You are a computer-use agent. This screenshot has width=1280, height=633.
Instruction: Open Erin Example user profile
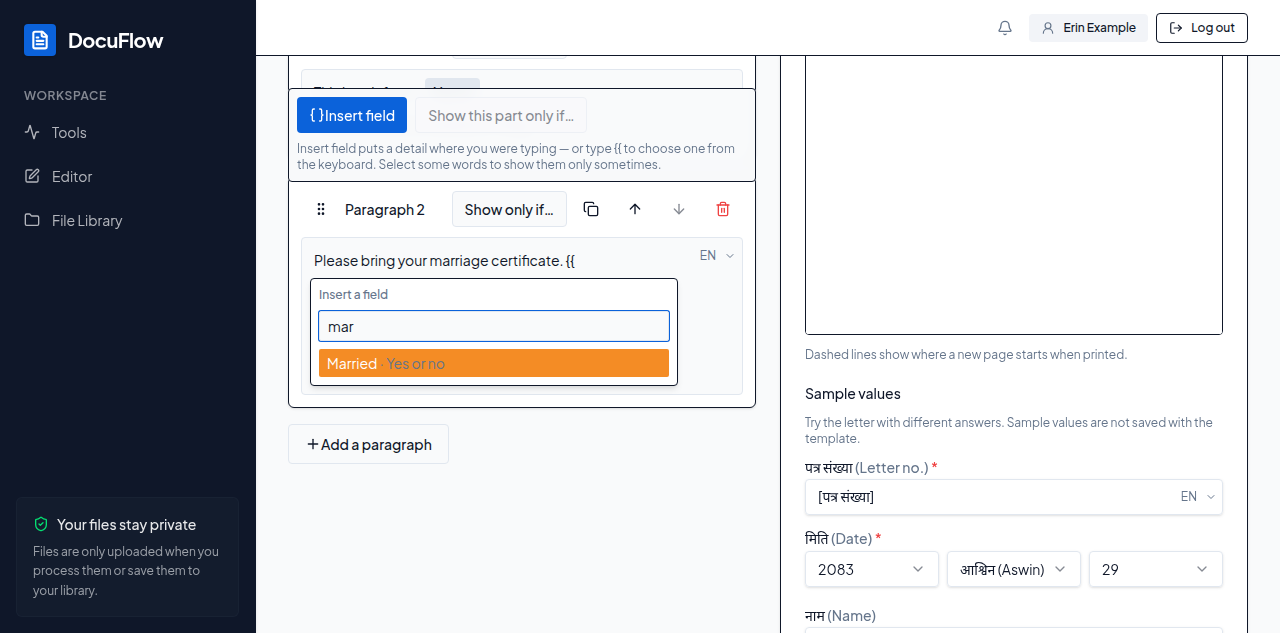pyautogui.click(x=1088, y=28)
